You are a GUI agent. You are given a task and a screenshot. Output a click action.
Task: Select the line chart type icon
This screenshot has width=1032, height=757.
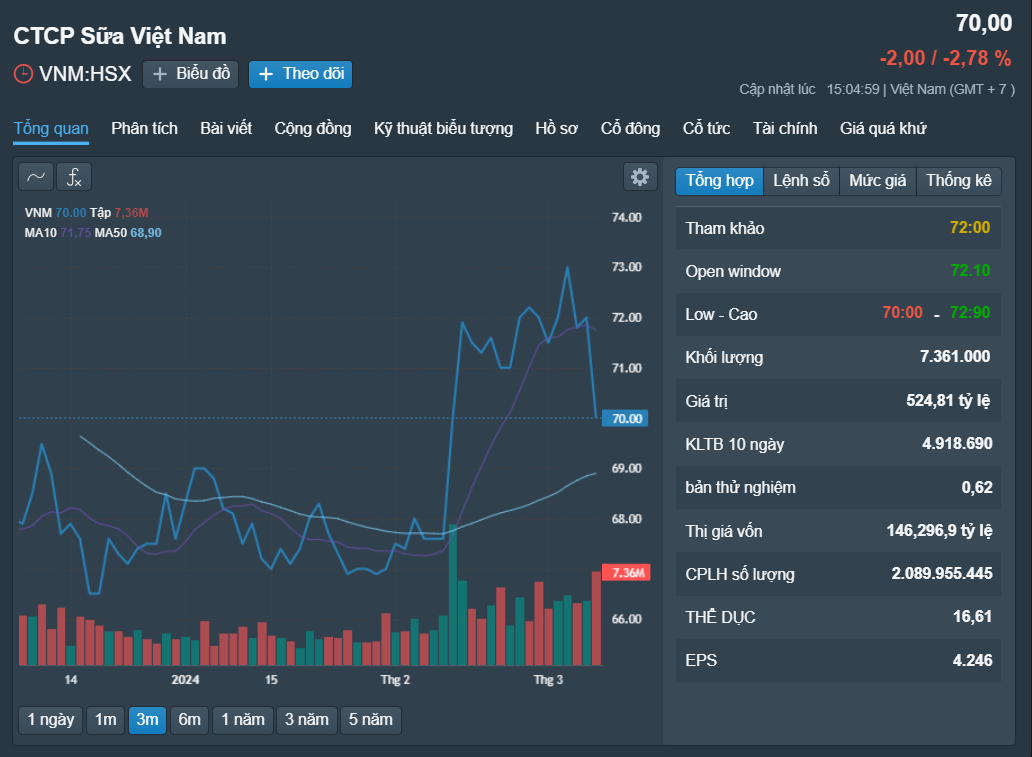(36, 177)
